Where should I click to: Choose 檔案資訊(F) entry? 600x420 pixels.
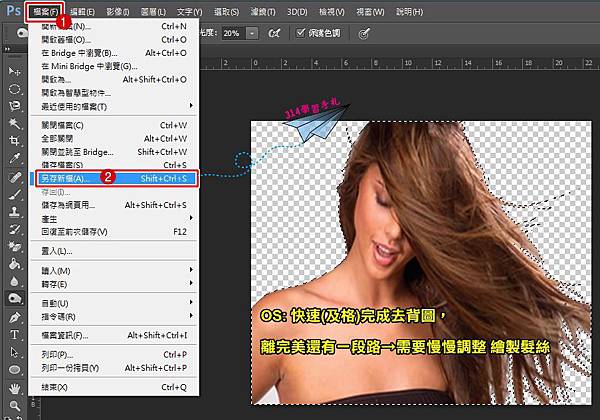point(114,335)
